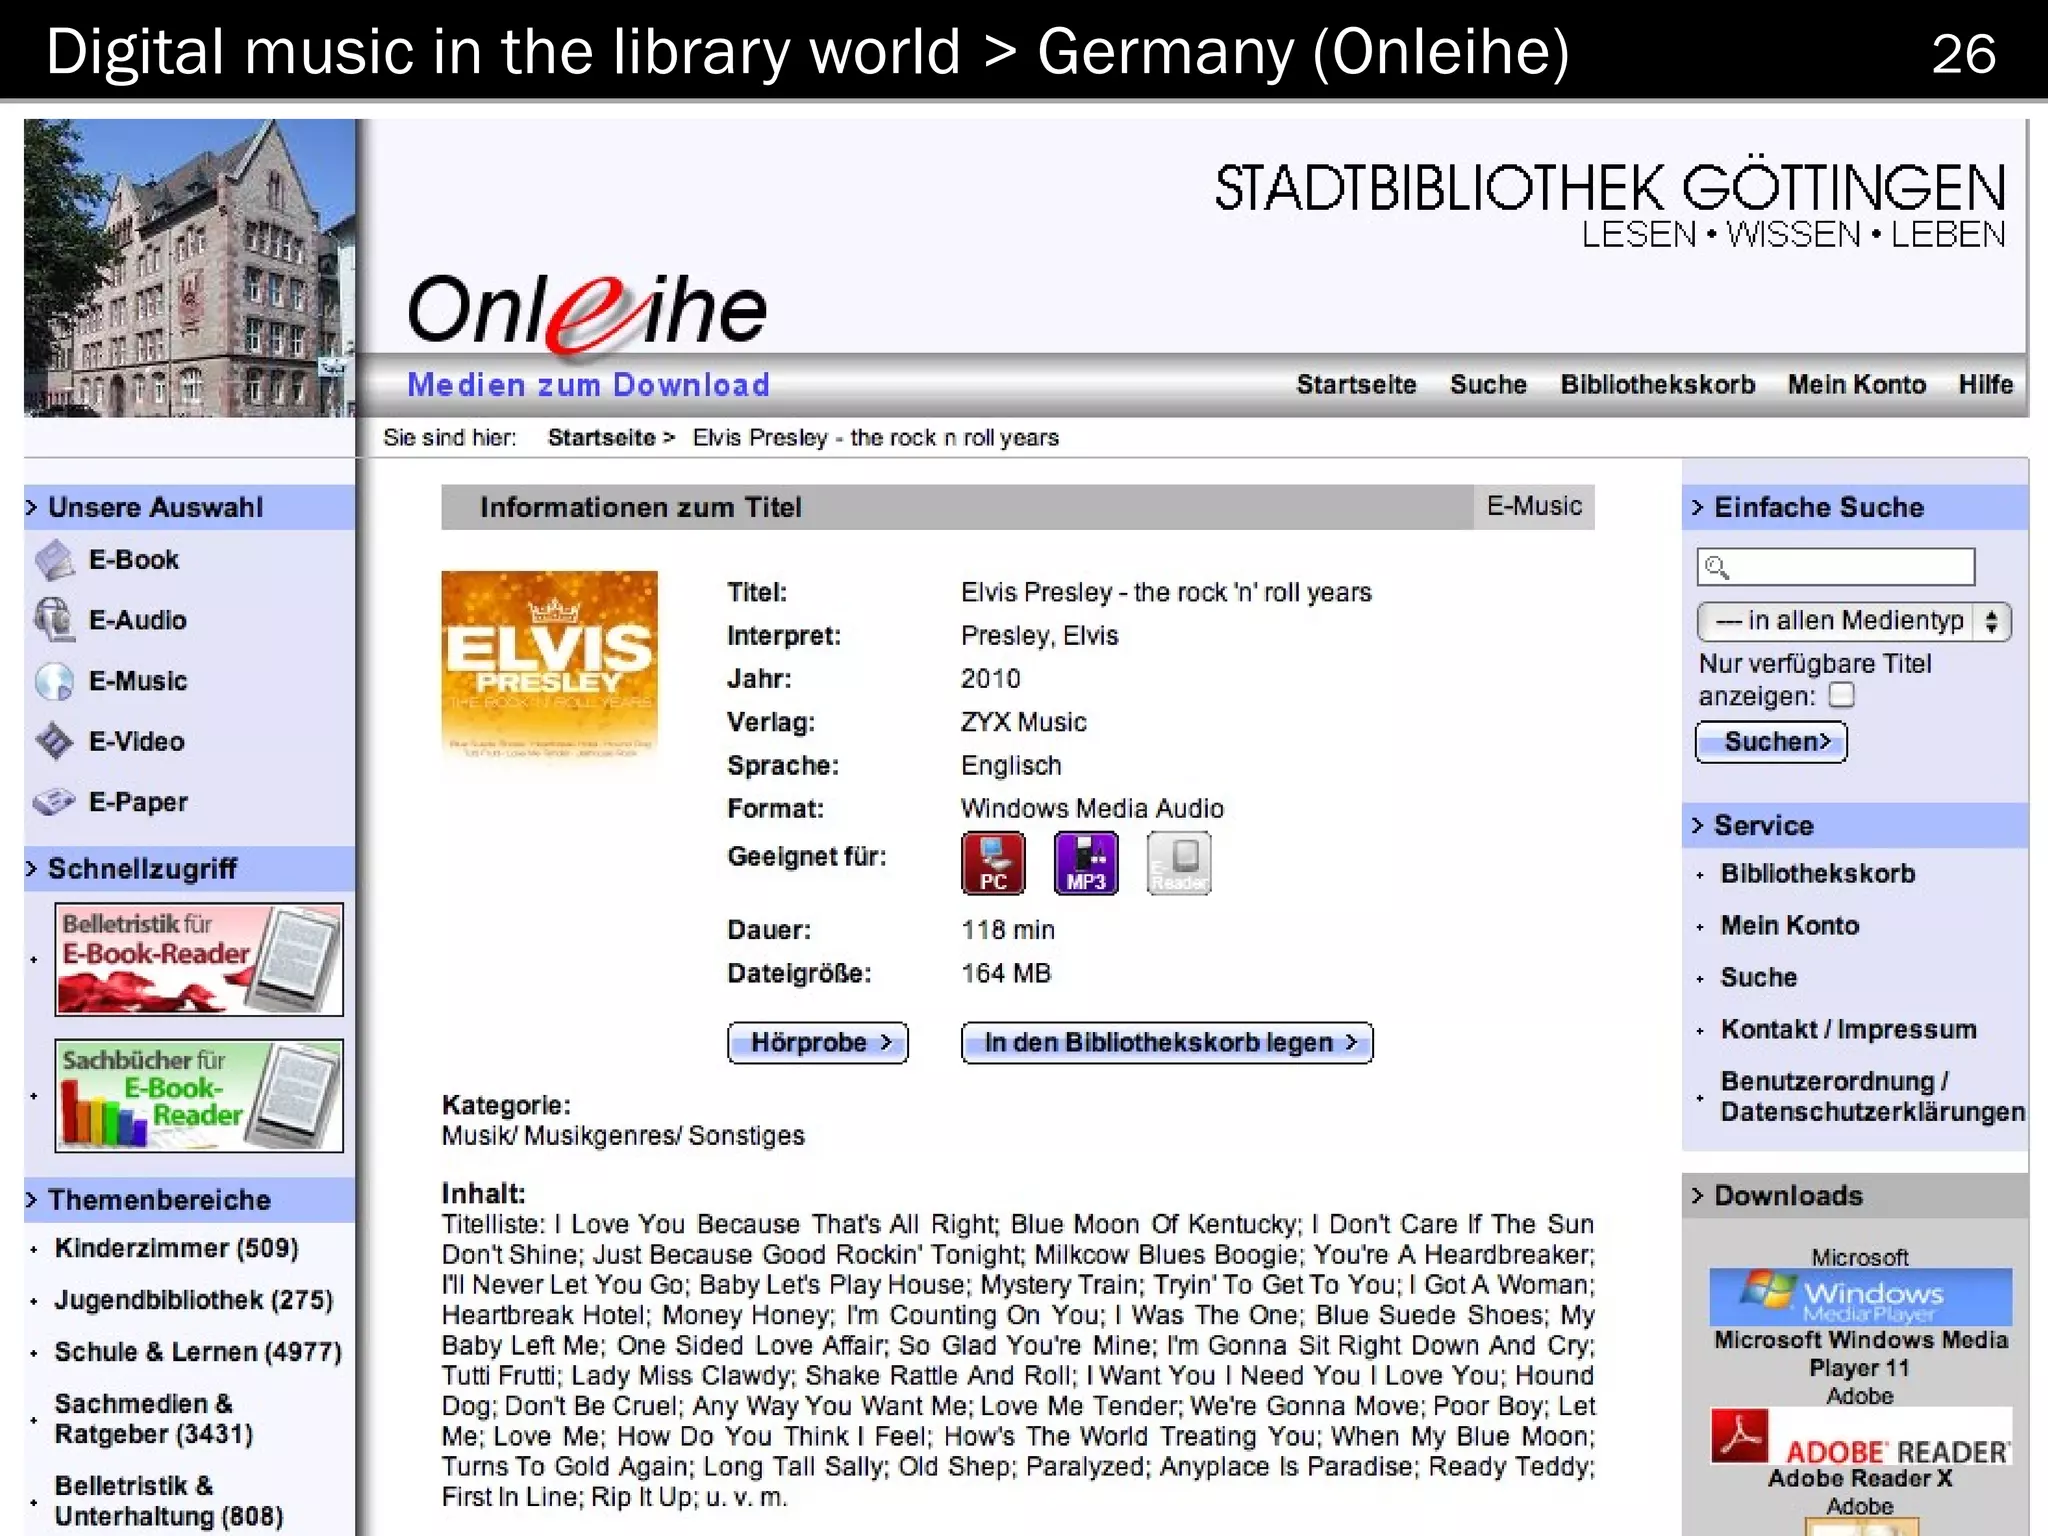This screenshot has height=1536, width=2048.
Task: Open Startseite in the top navigation
Action: click(1356, 385)
